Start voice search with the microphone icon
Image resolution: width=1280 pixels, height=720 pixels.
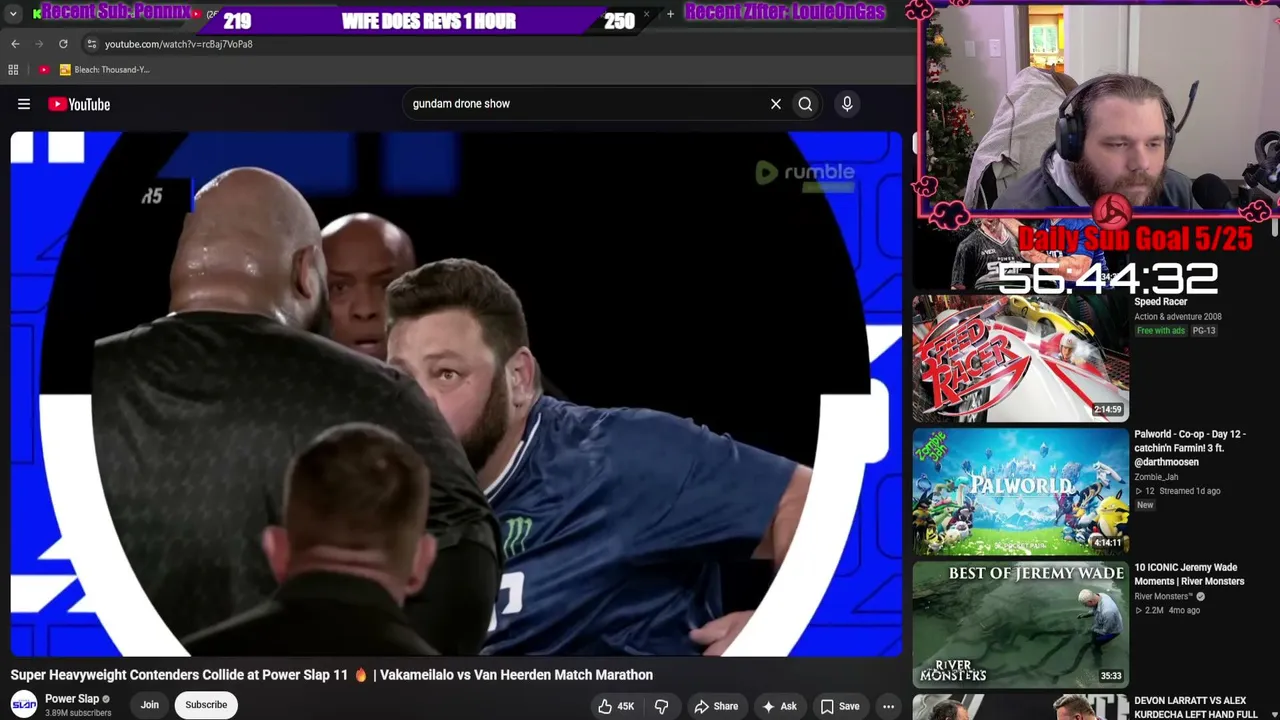(x=847, y=104)
